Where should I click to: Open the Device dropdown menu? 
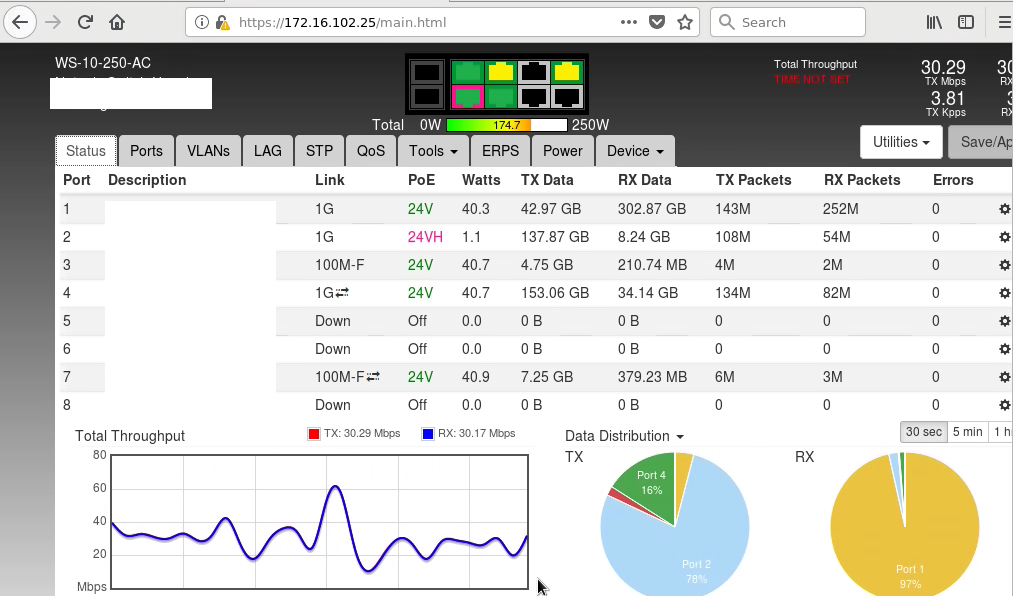[x=635, y=151]
